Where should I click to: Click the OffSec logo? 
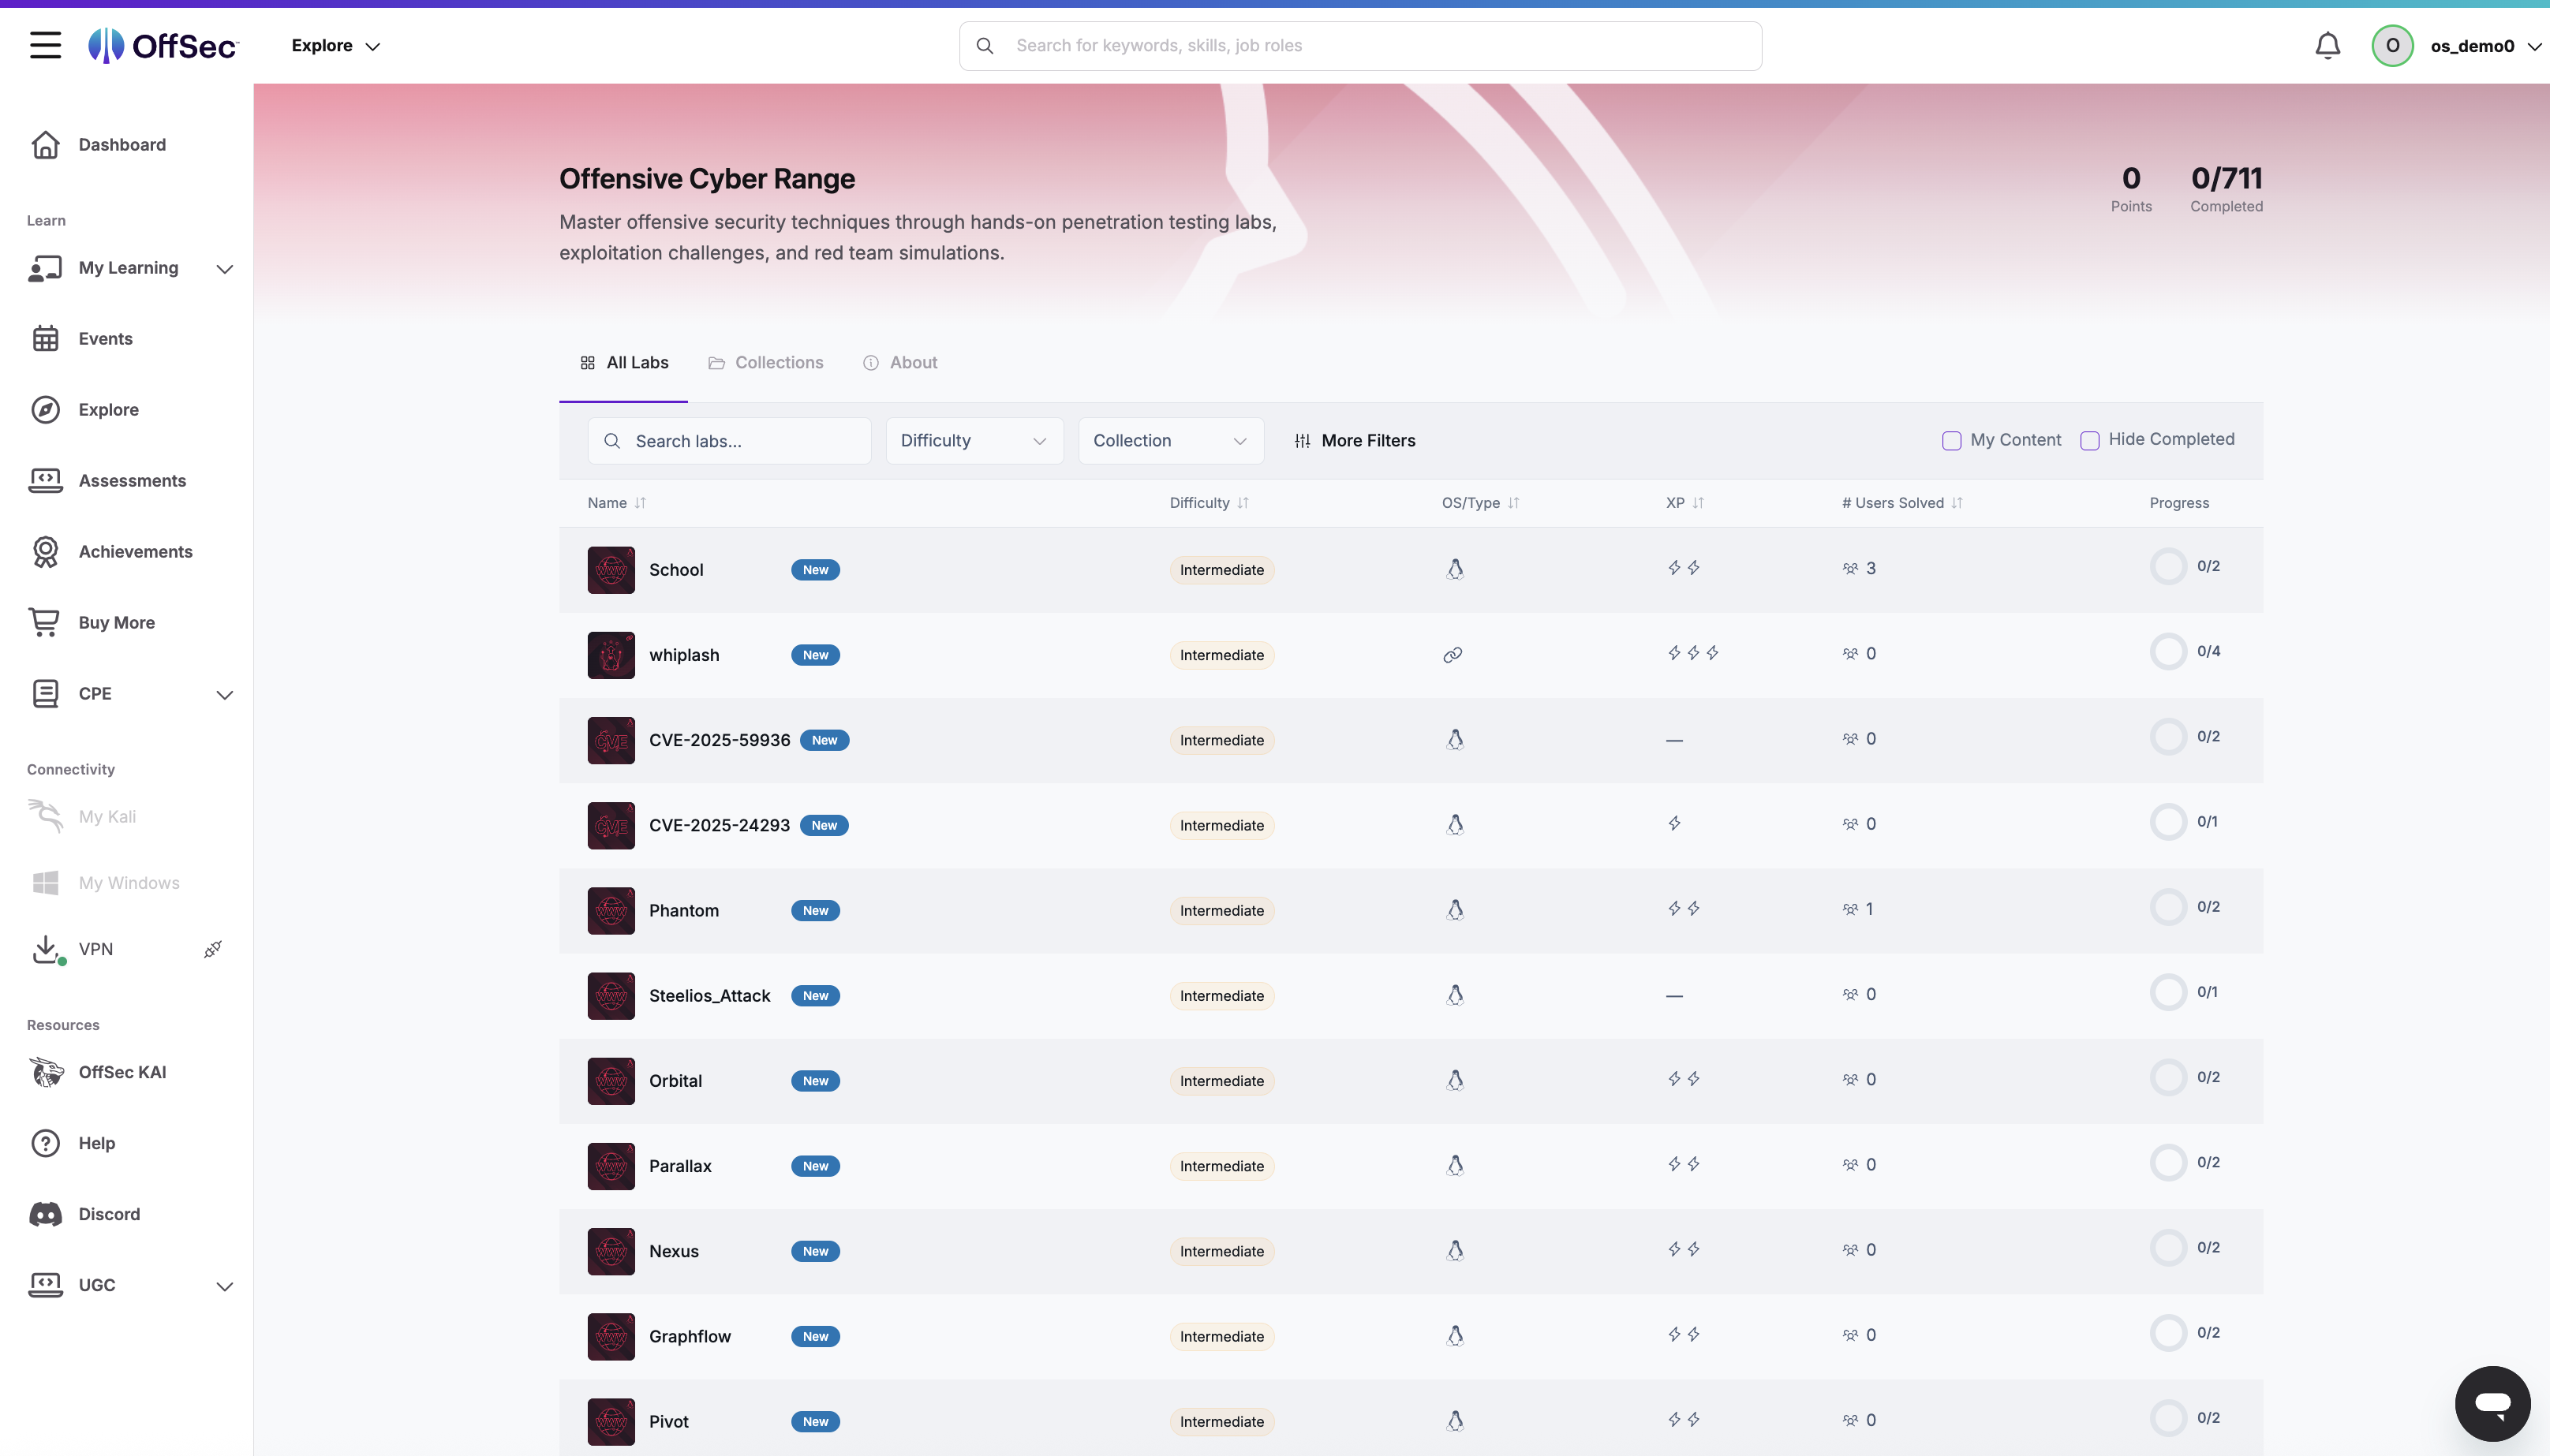163,45
